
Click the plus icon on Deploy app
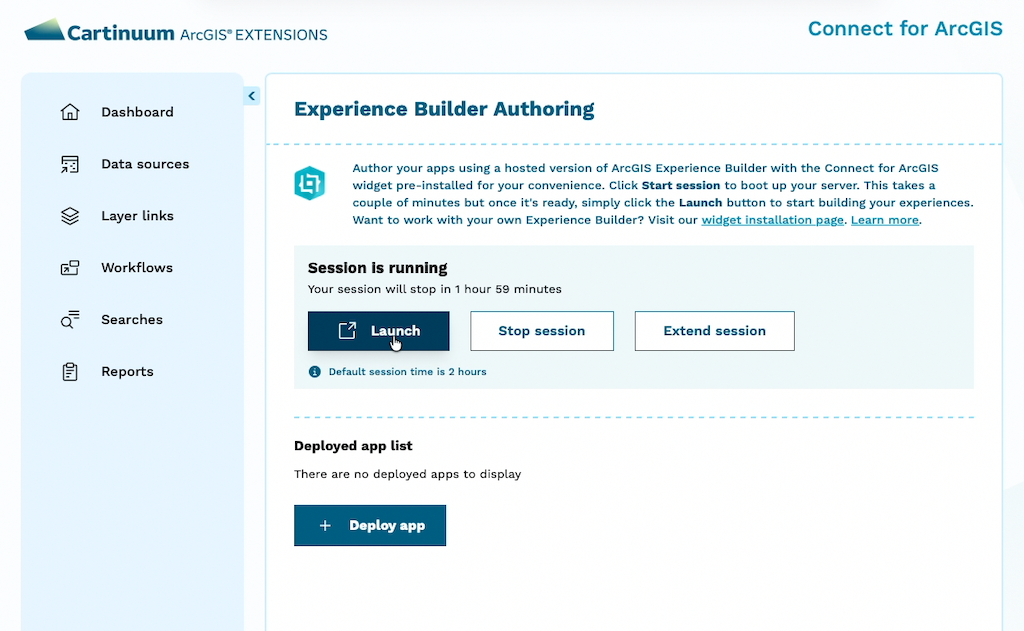pos(324,525)
